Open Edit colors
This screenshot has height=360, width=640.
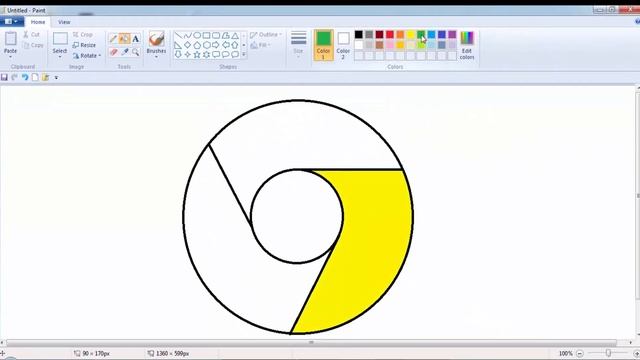tap(467, 45)
